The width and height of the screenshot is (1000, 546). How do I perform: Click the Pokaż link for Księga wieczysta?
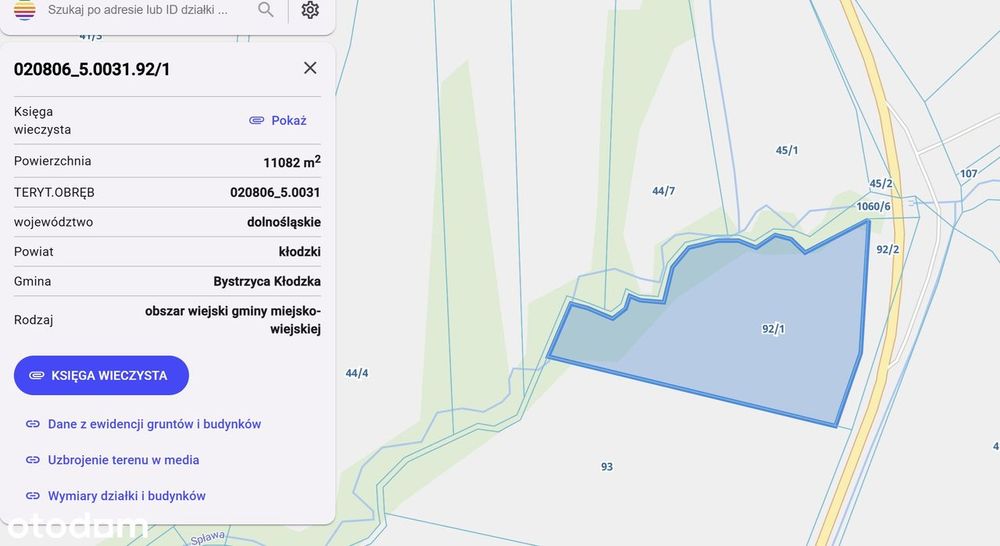click(x=278, y=121)
